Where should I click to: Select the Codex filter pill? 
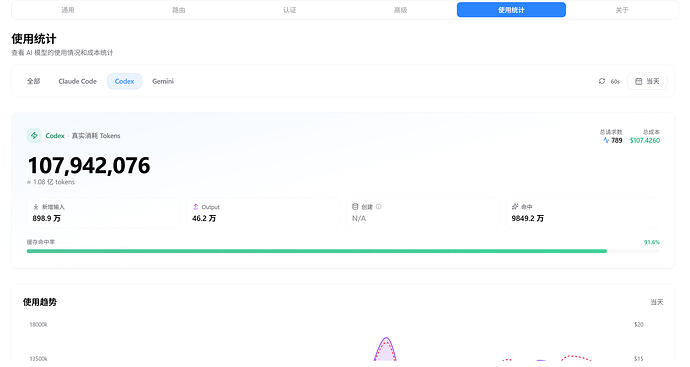(124, 81)
